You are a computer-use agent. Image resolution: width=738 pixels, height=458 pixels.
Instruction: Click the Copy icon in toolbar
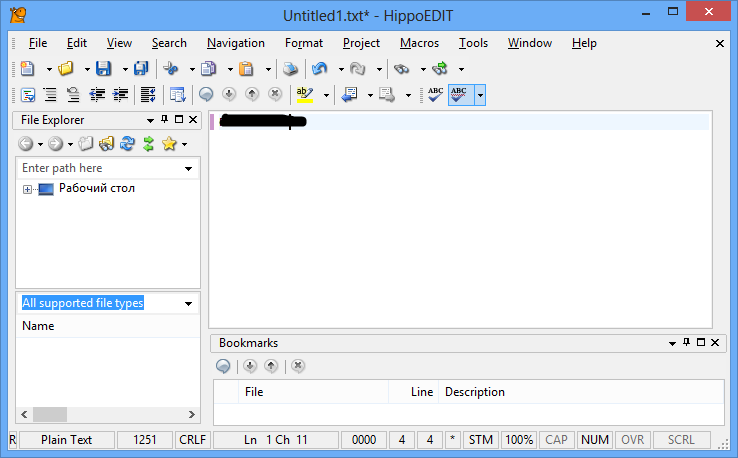pyautogui.click(x=209, y=69)
